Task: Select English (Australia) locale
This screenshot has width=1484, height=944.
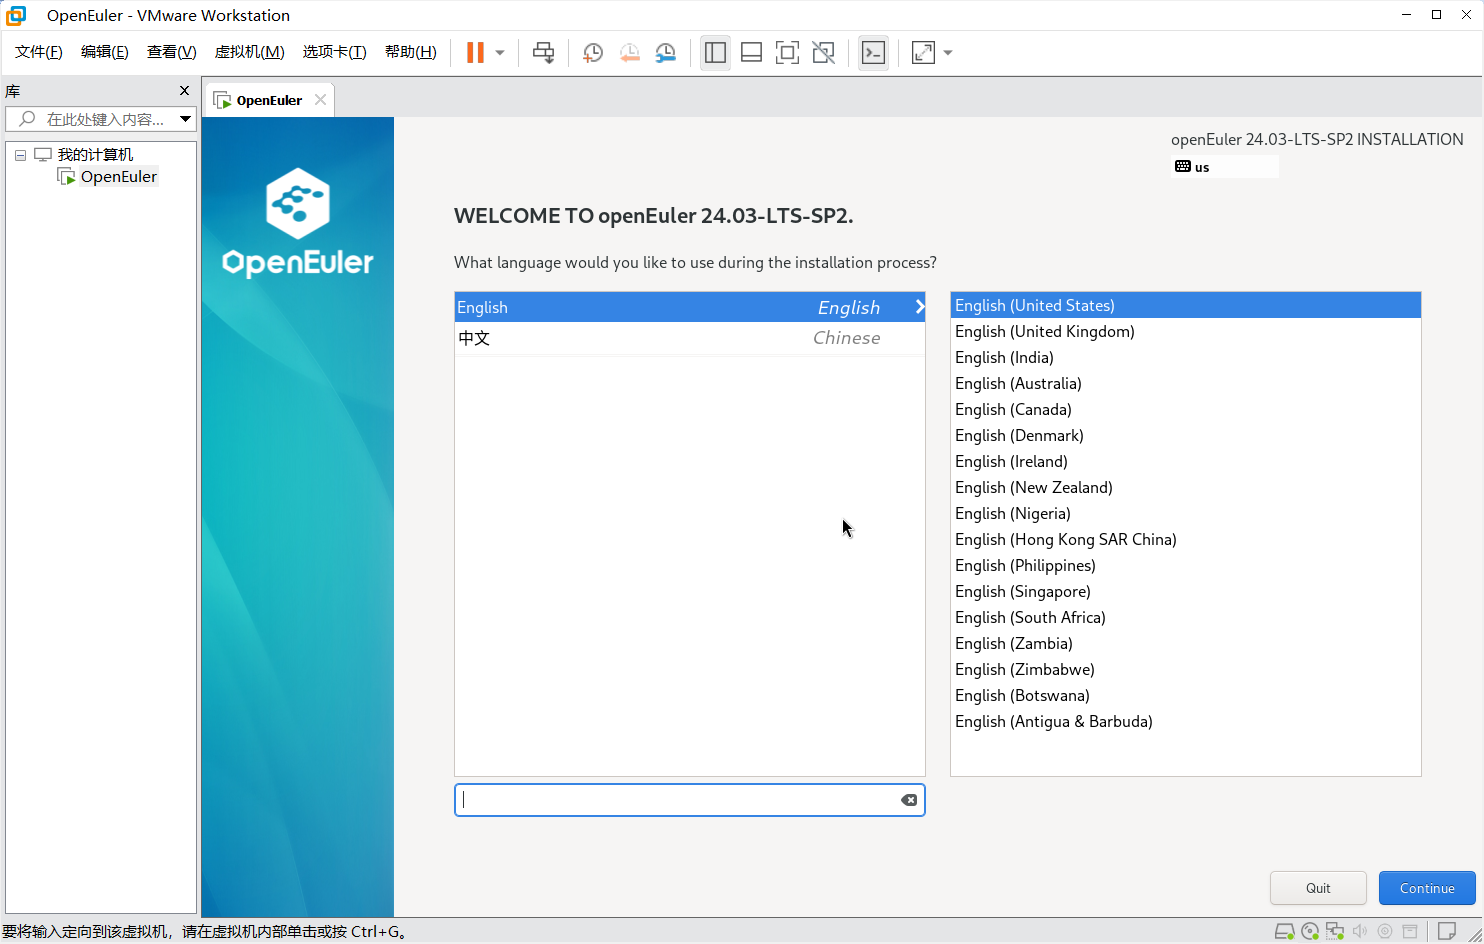Action: click(1185, 383)
